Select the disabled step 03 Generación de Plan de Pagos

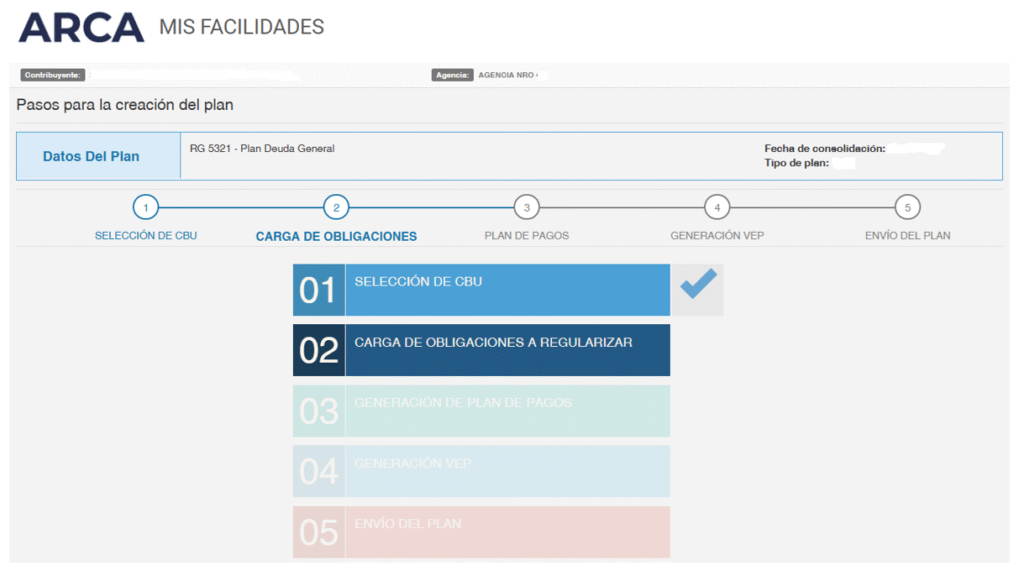(480, 410)
